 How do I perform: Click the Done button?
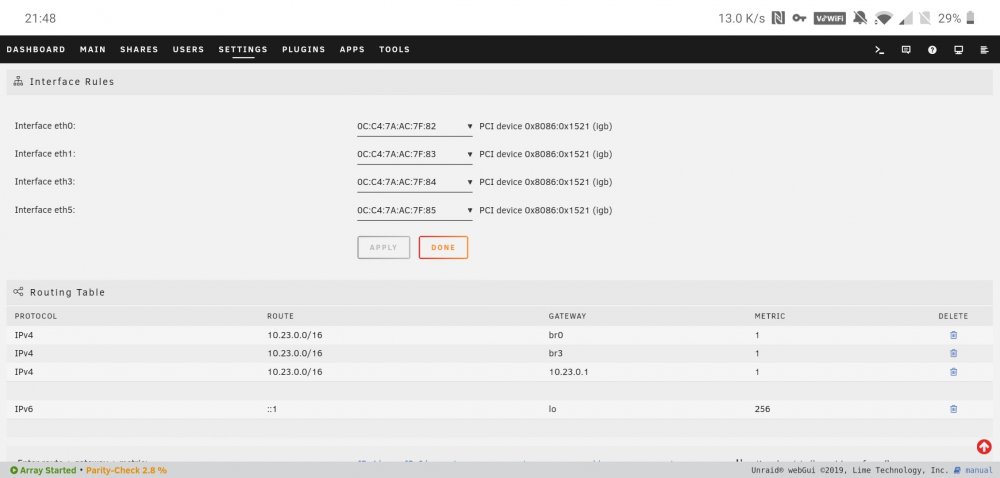443,247
